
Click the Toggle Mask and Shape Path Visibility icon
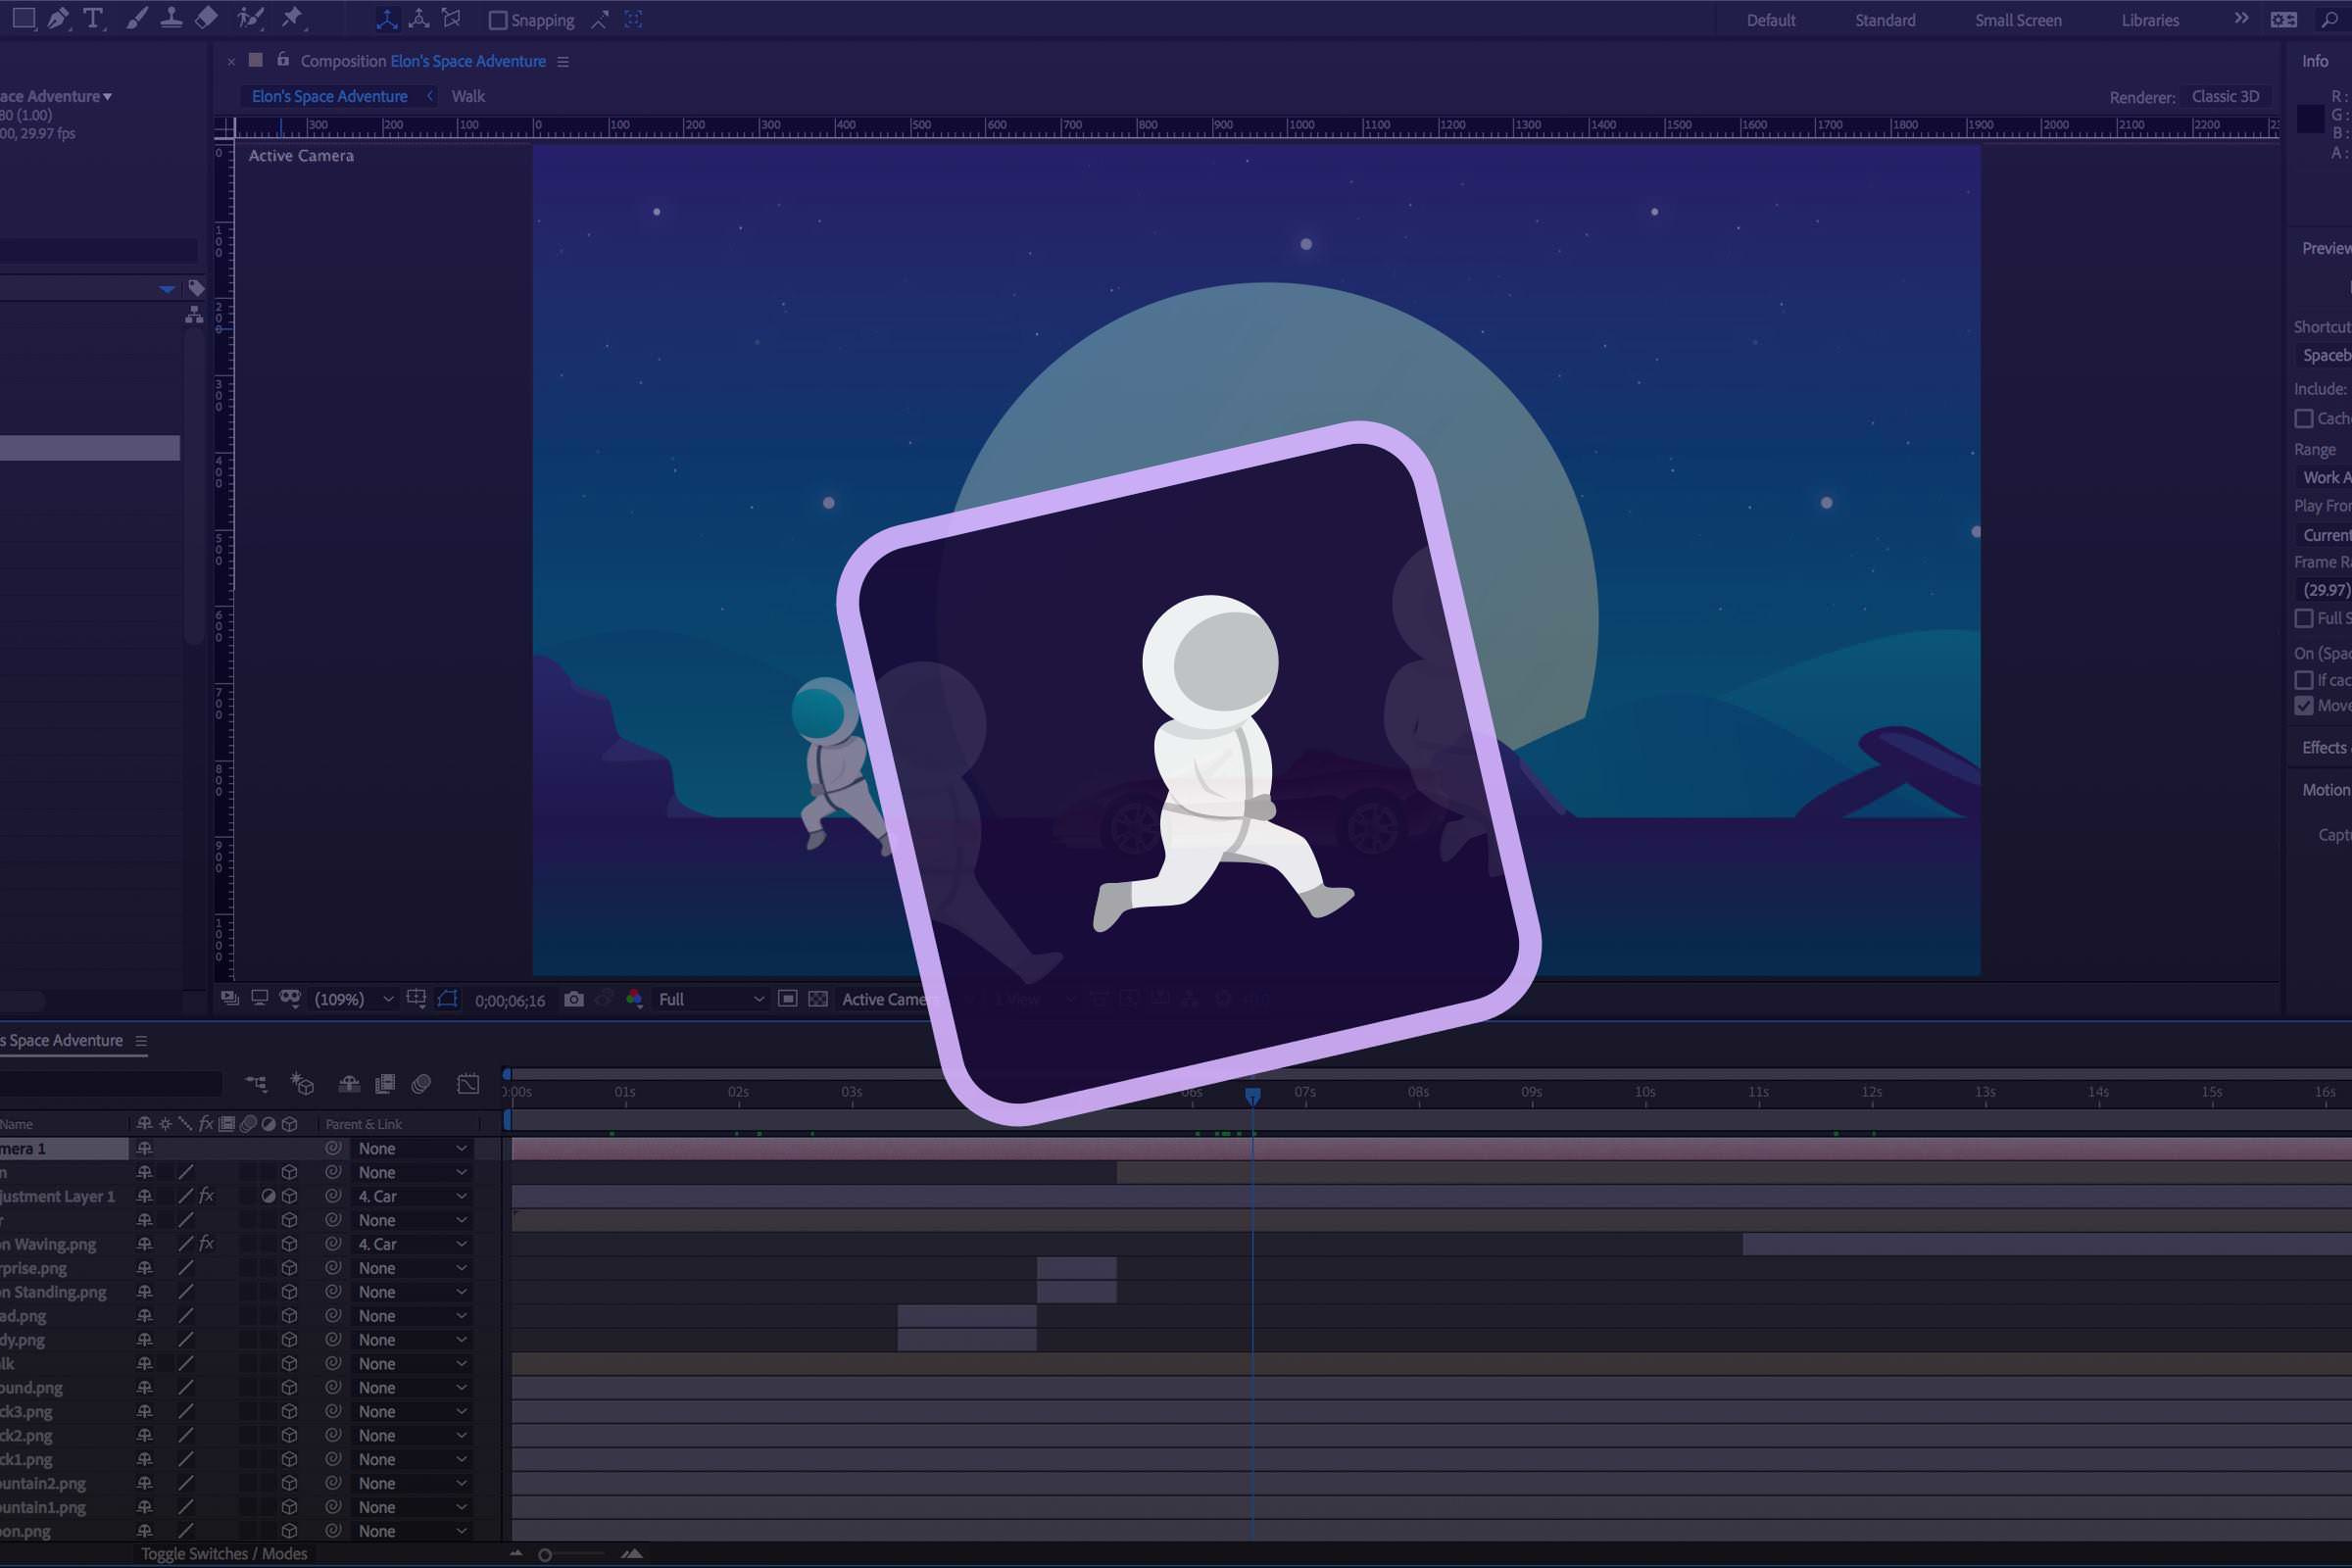tap(448, 999)
